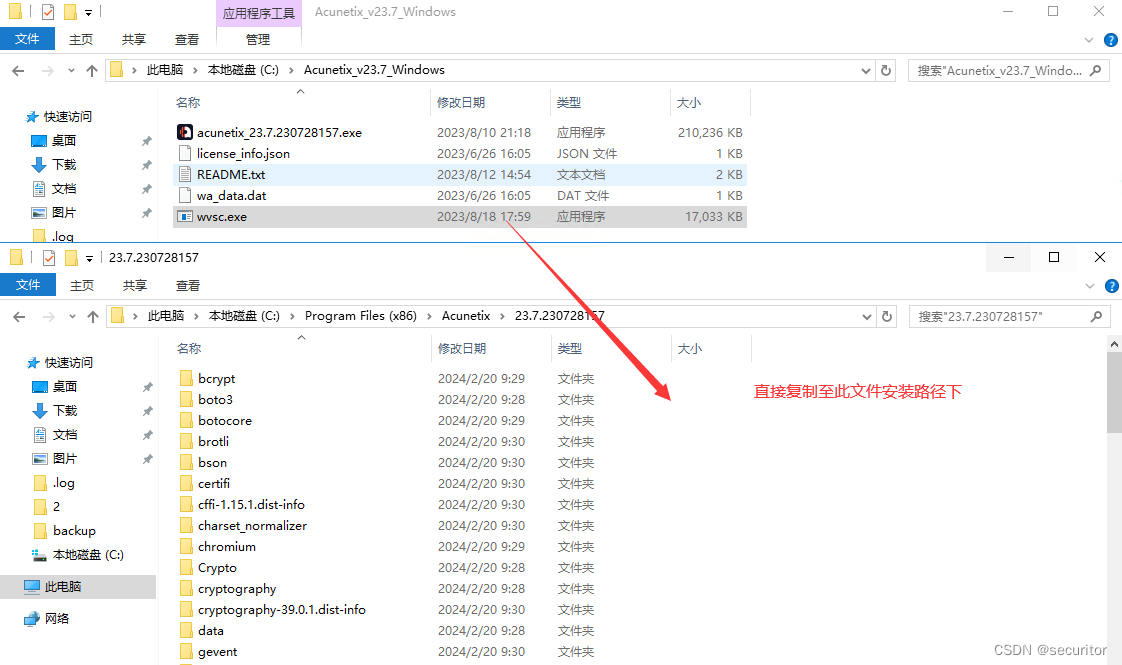Click the top window search field
This screenshot has height=665, width=1122.
click(1000, 70)
